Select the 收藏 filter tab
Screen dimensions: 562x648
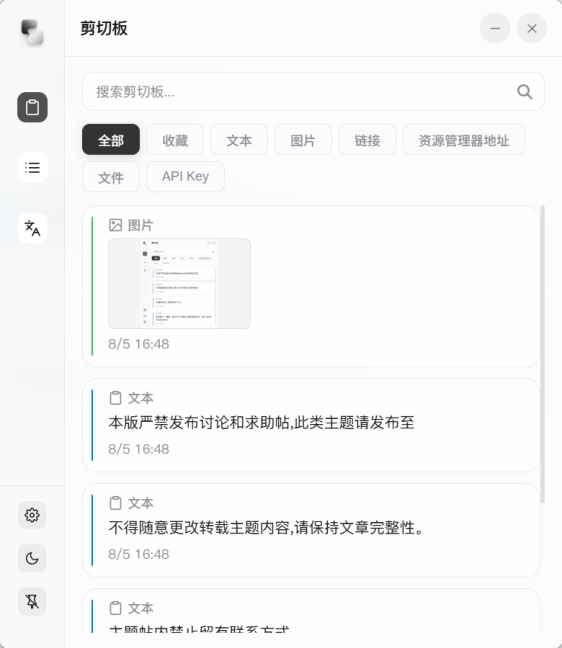click(x=175, y=140)
